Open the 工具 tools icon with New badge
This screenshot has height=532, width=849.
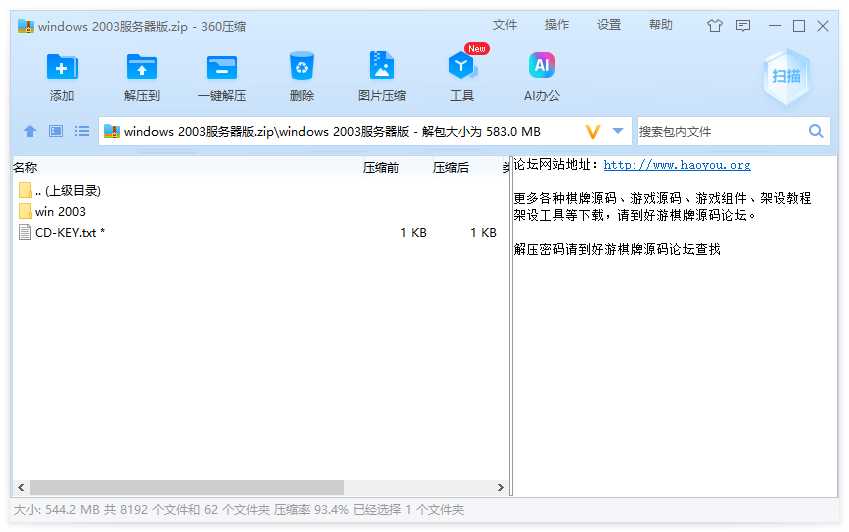coord(462,66)
